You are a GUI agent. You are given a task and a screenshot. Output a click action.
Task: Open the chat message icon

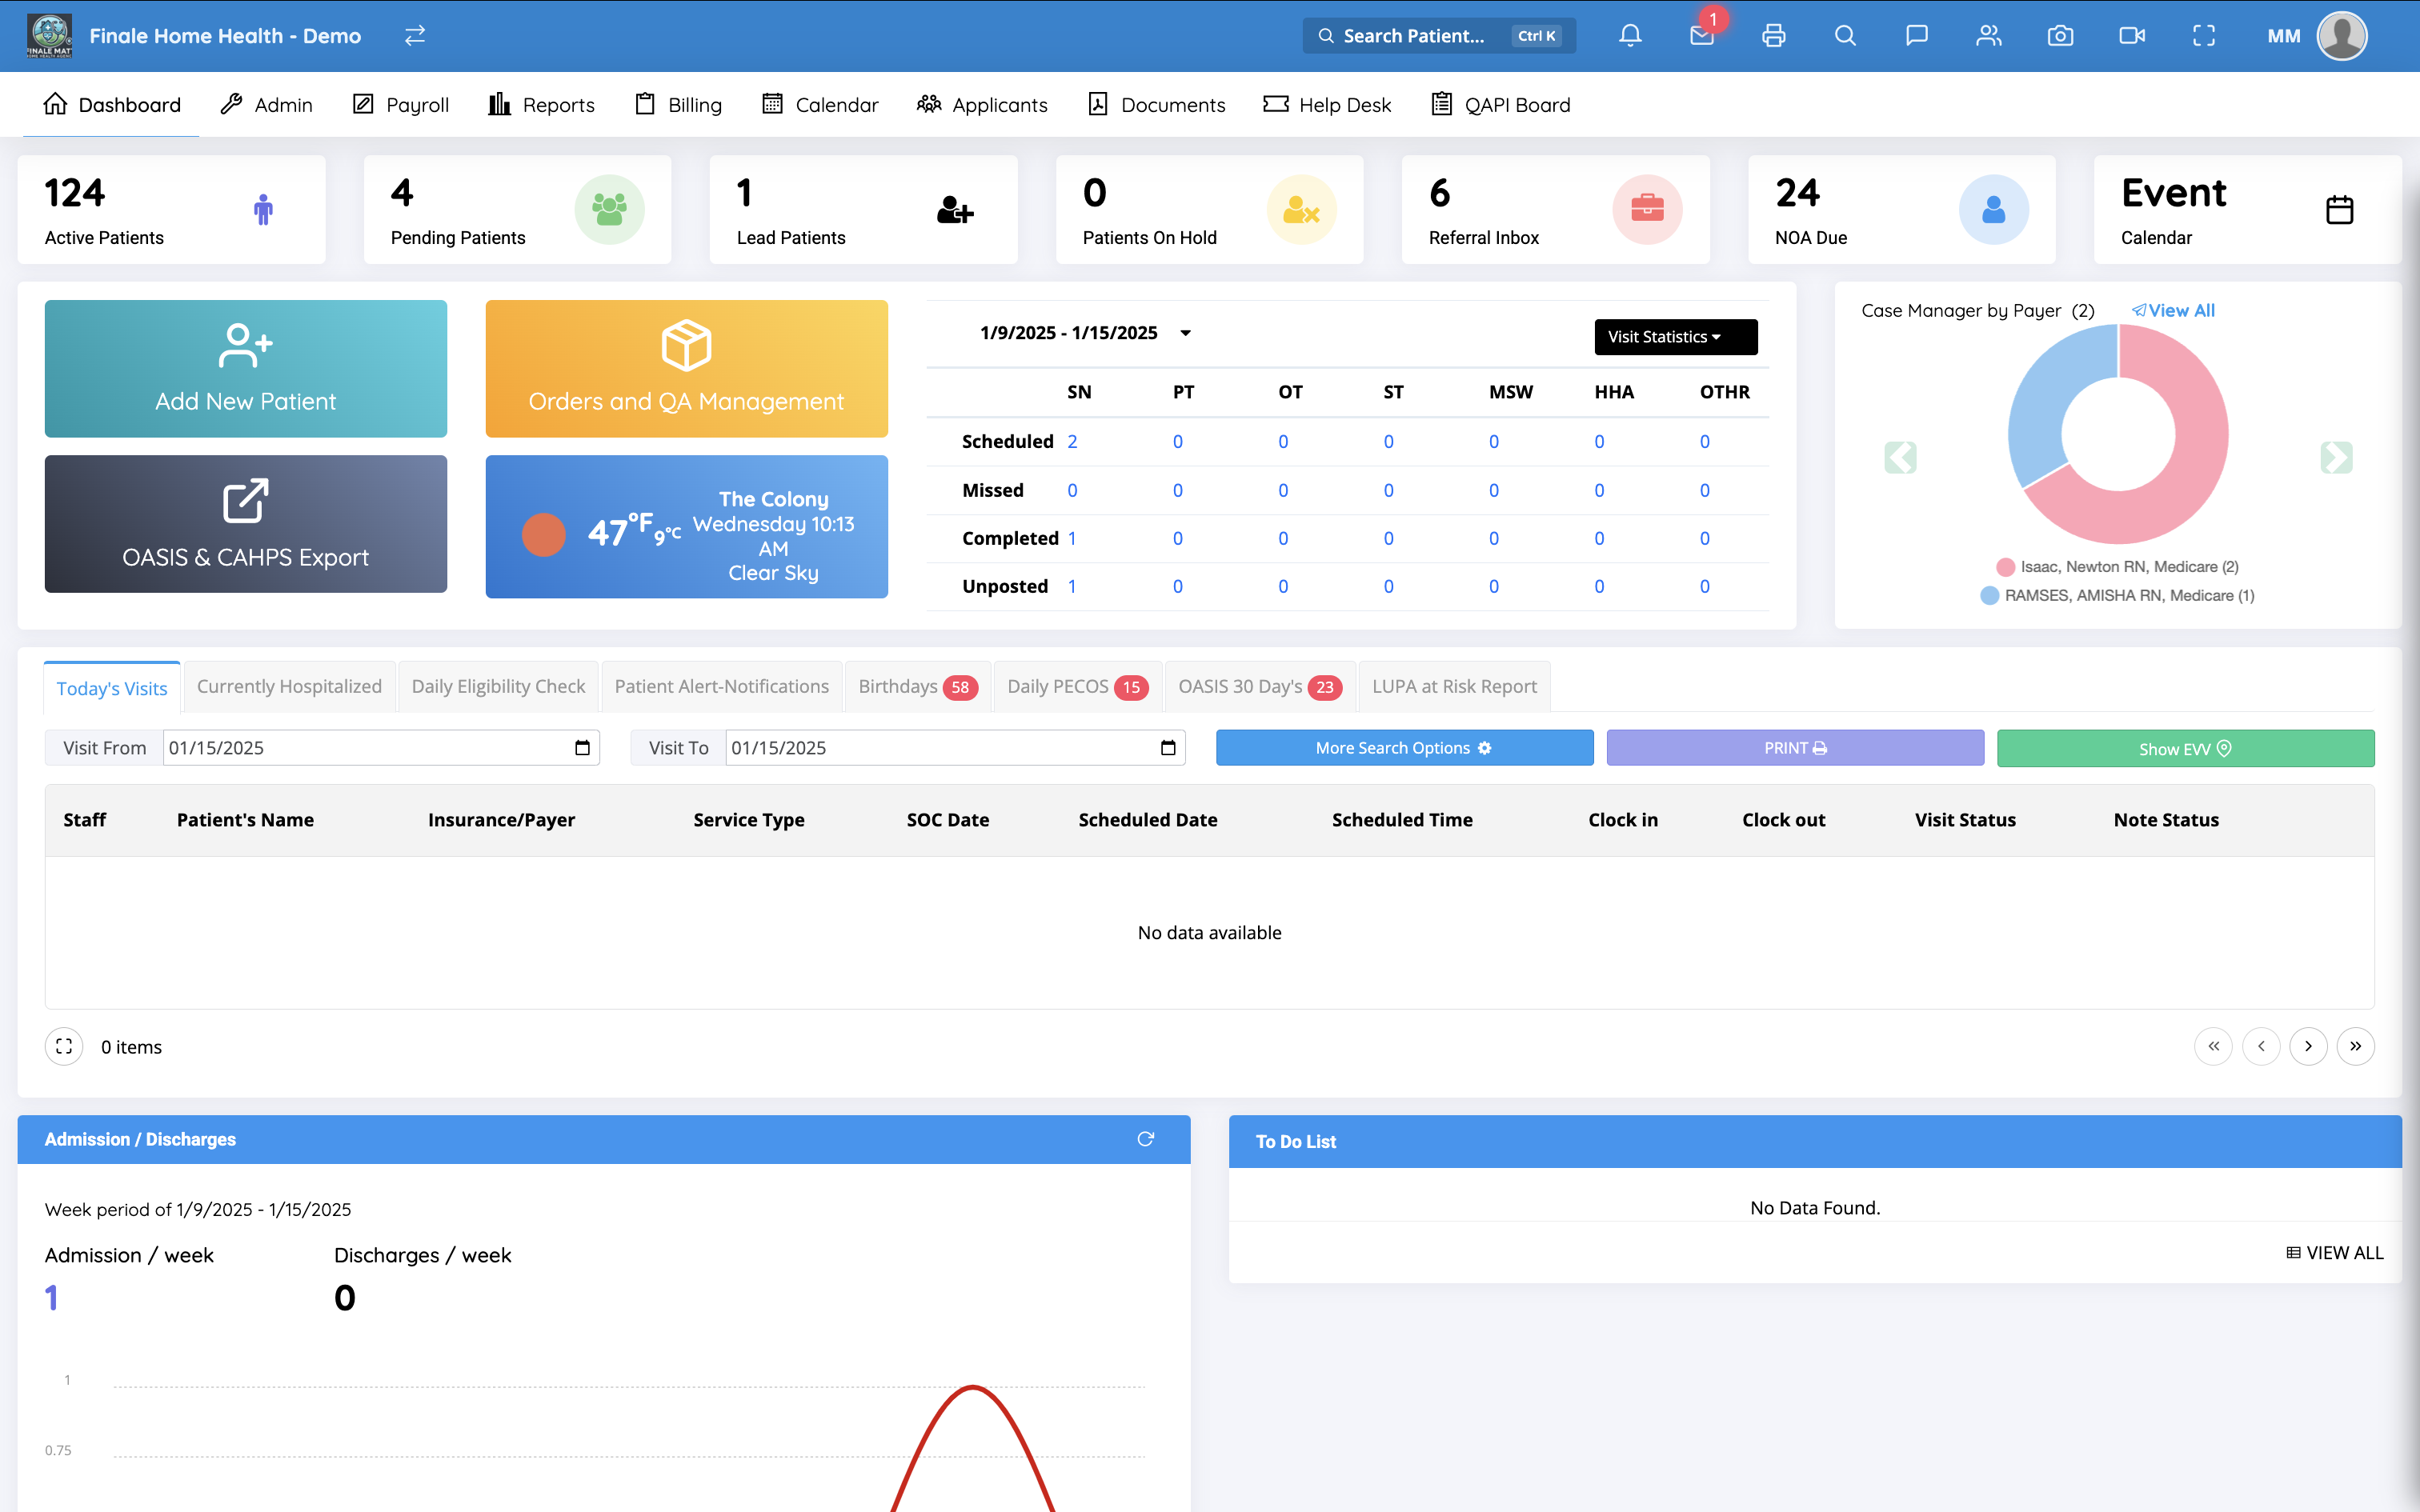coord(1916,36)
